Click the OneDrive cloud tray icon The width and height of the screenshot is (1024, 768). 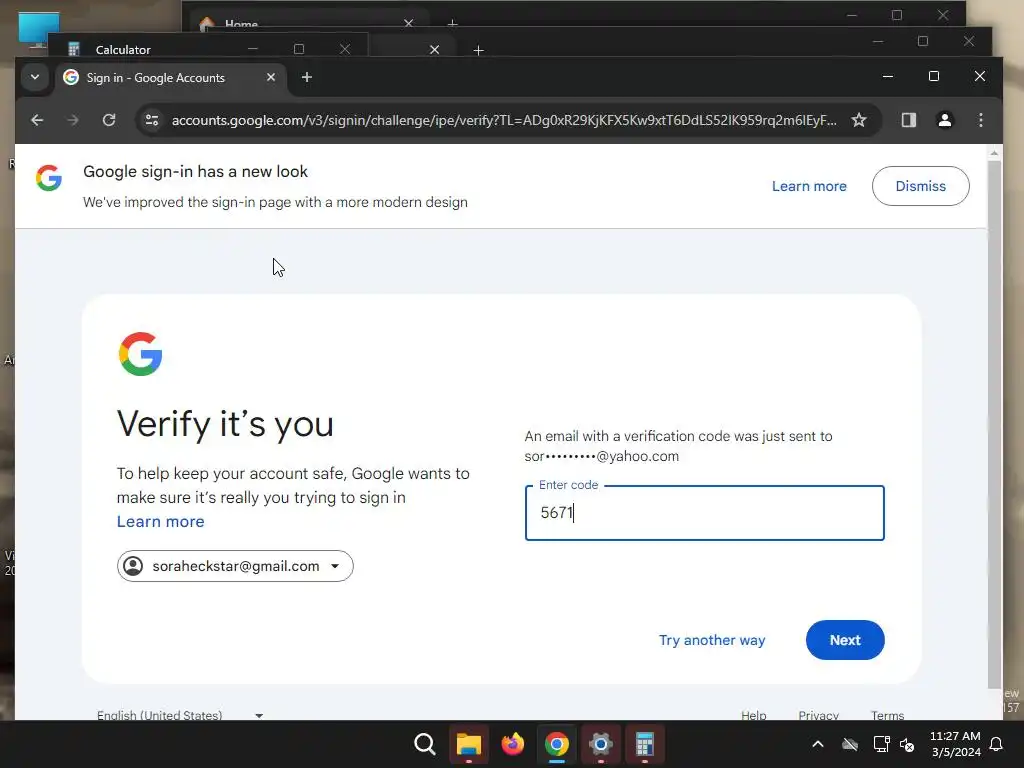(850, 744)
